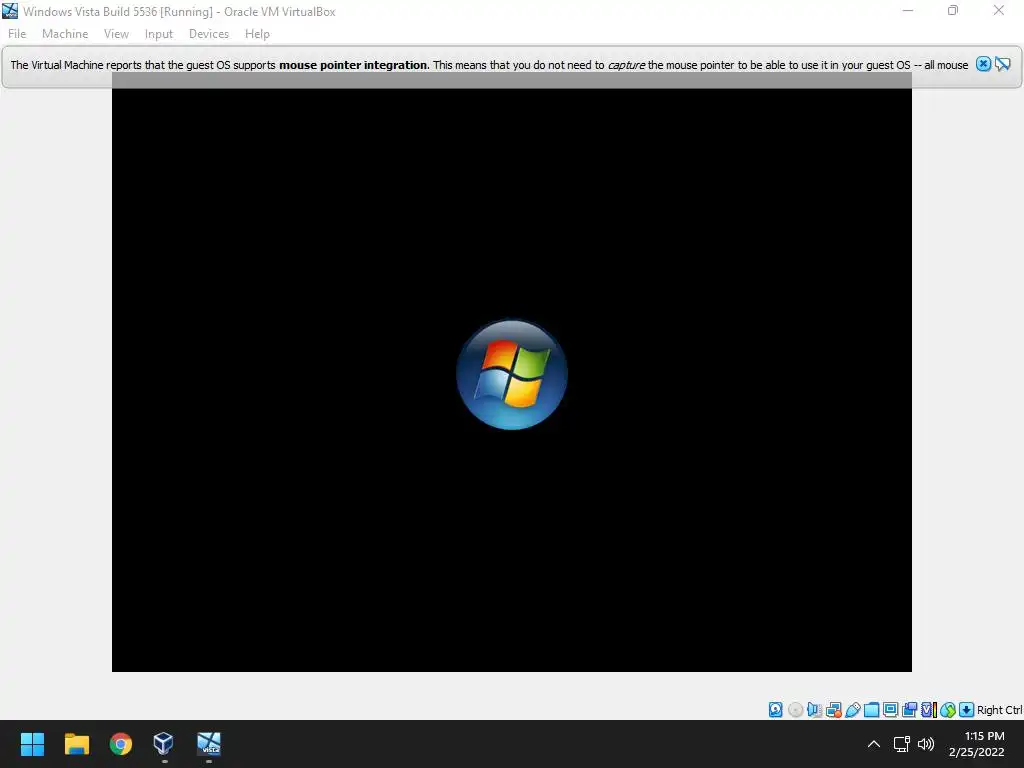Click the audio status indicator
1024x768 pixels.
[x=814, y=710]
